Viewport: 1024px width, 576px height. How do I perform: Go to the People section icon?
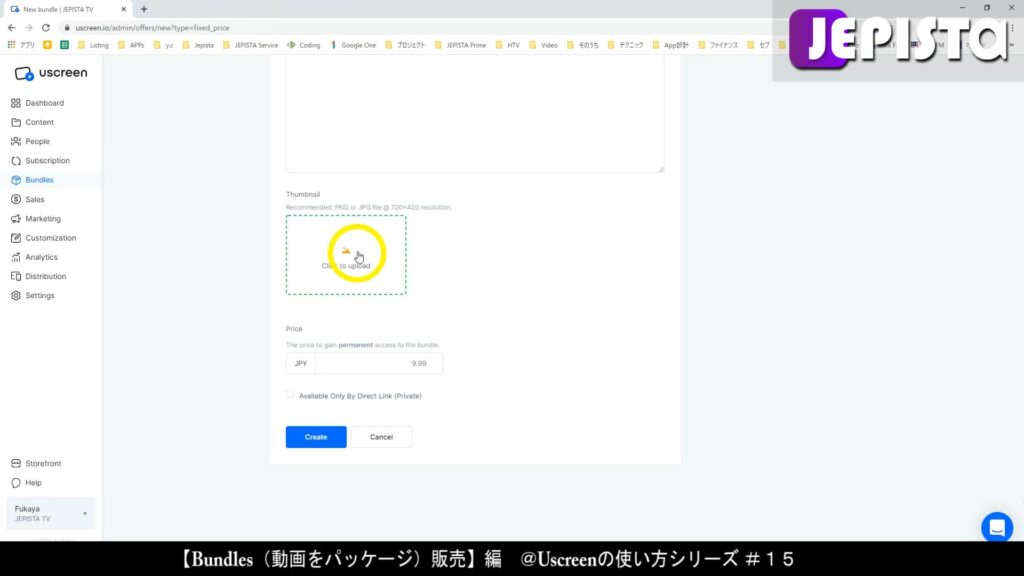click(x=16, y=141)
